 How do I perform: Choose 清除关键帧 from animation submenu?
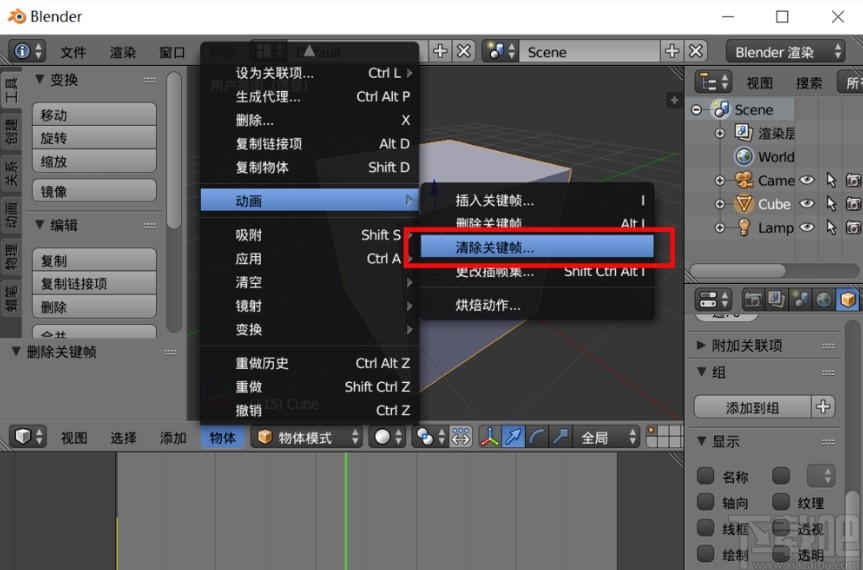[537, 248]
